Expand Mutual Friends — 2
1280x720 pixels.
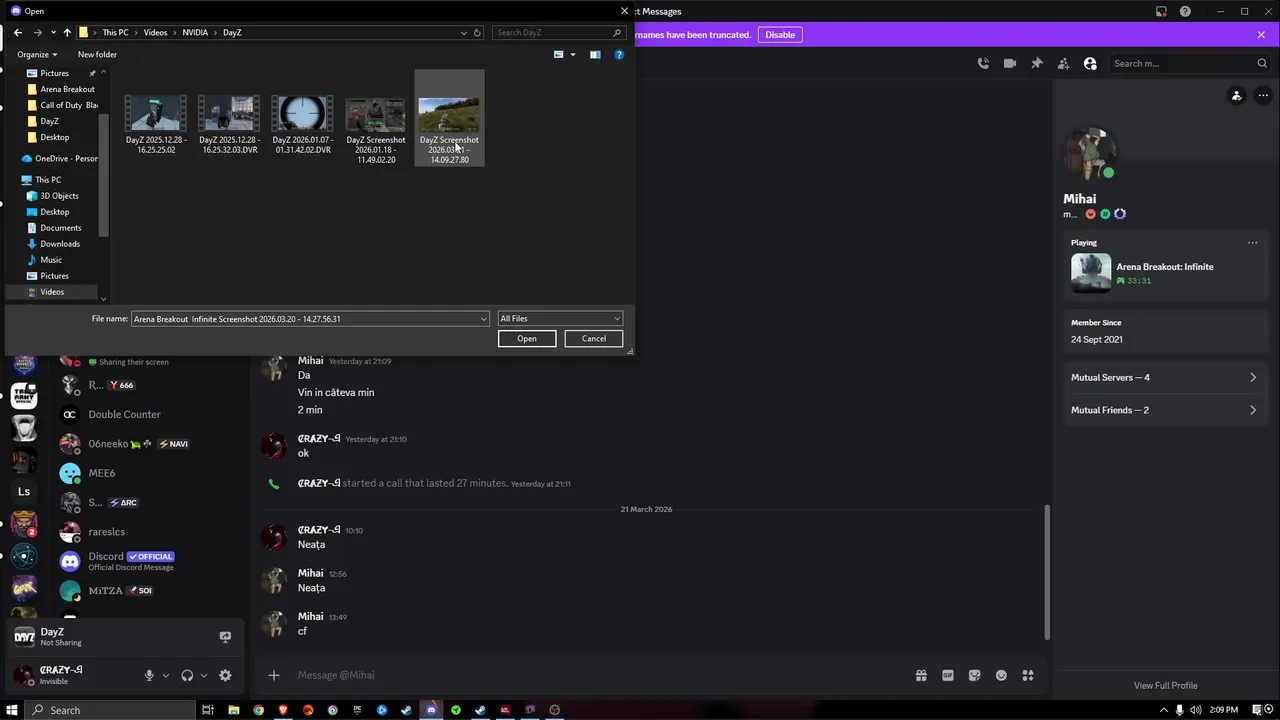(1164, 410)
